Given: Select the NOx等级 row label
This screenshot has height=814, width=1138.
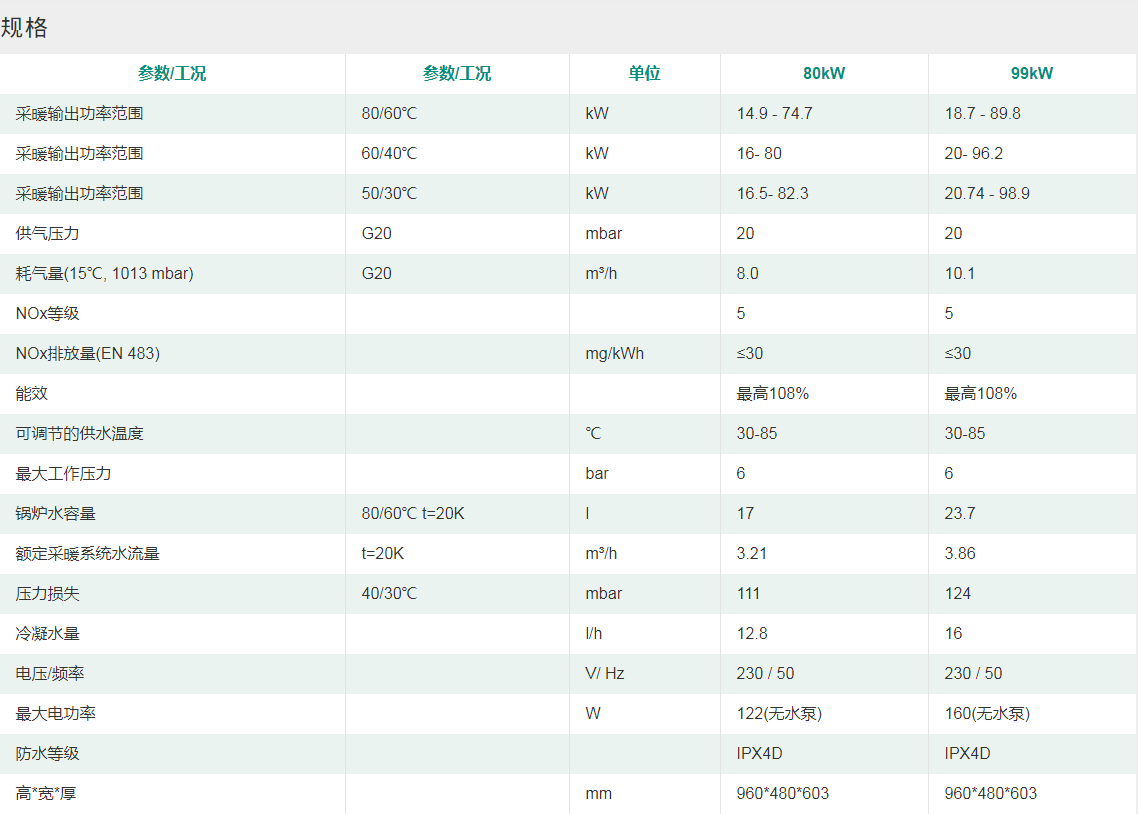Looking at the screenshot, I should pyautogui.click(x=47, y=313).
